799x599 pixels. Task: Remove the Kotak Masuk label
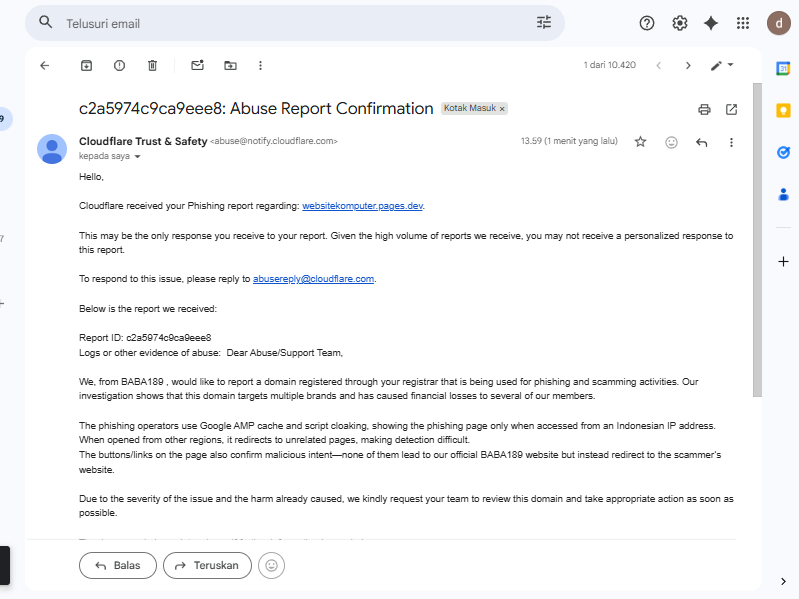(x=502, y=108)
